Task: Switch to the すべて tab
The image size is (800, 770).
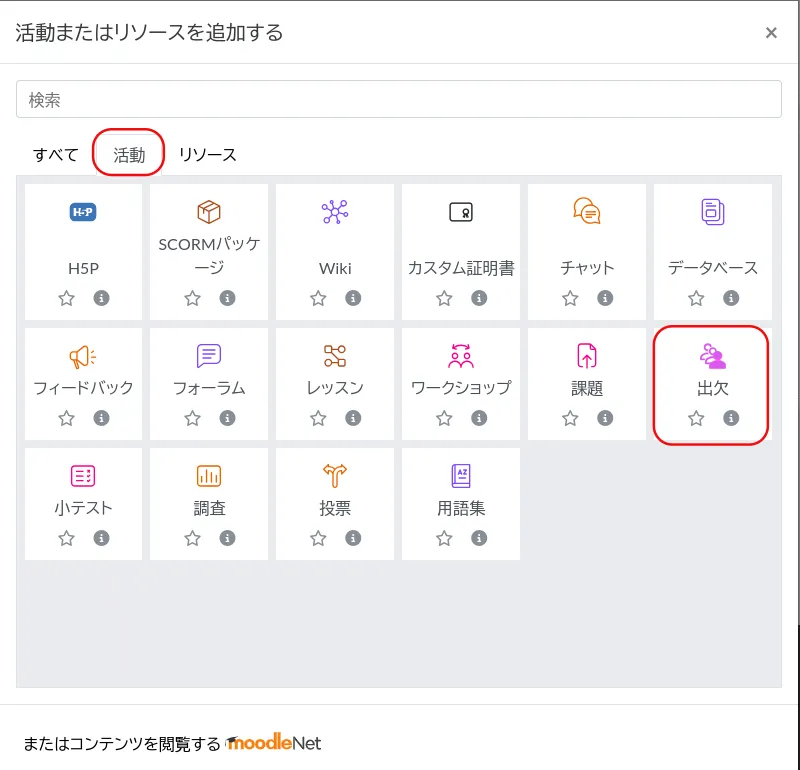Action: 55,155
